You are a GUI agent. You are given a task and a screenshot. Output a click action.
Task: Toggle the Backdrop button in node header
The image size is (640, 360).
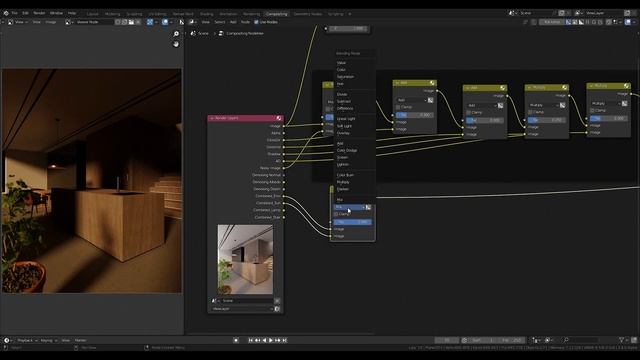552,22
